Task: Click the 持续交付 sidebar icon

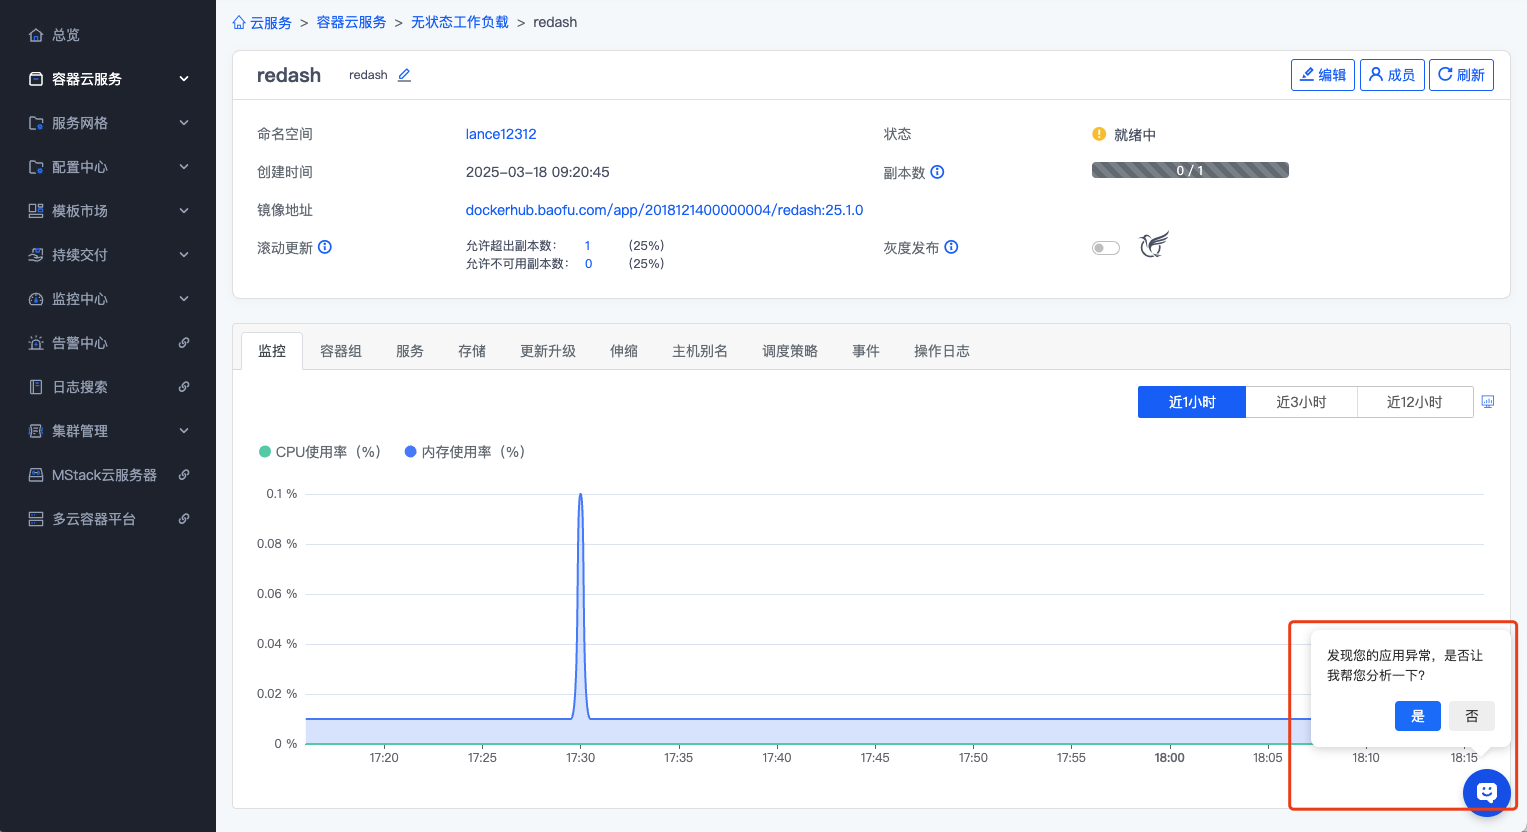Action: click(x=36, y=255)
